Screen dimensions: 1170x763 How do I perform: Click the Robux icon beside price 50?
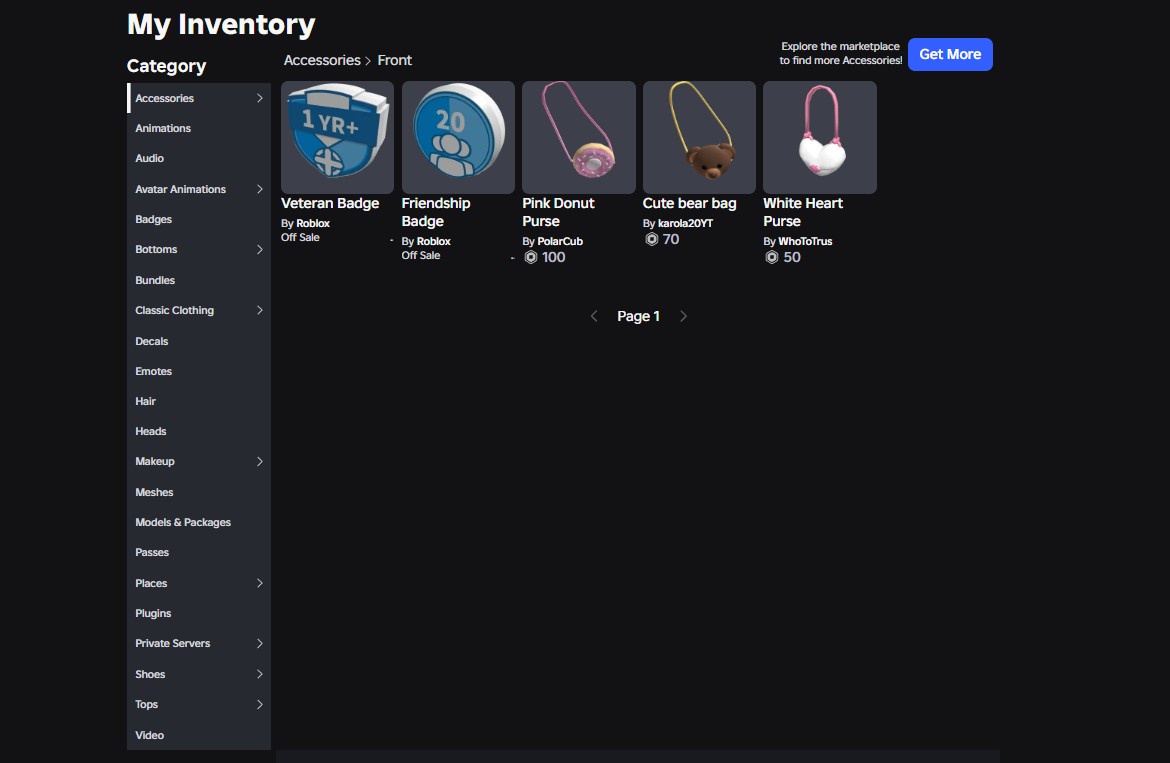click(x=772, y=257)
